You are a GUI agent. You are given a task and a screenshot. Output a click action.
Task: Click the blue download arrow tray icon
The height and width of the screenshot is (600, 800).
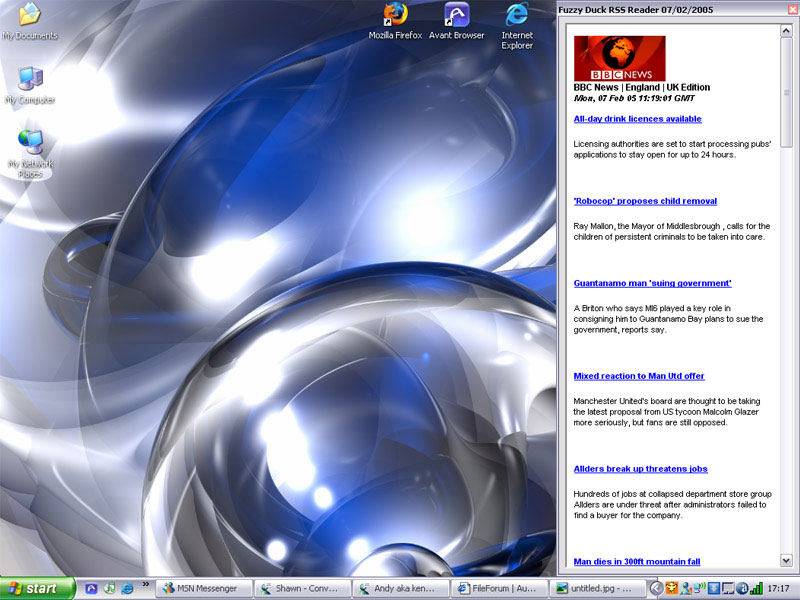click(713, 589)
